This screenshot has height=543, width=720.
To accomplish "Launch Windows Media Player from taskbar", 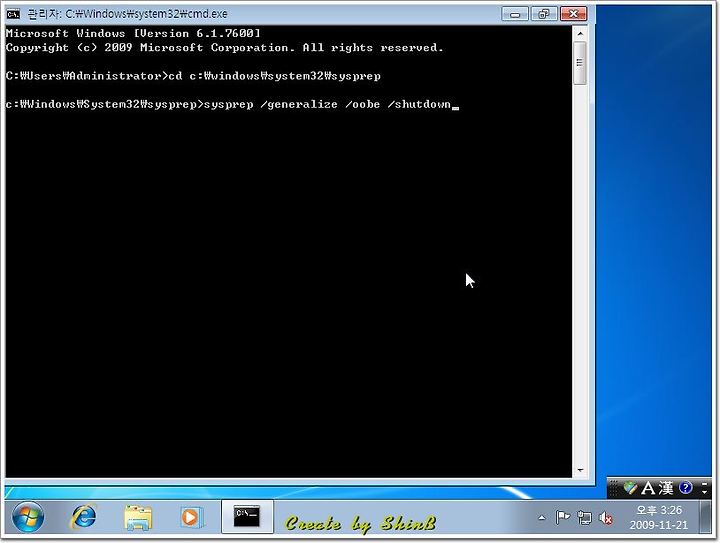I will (191, 517).
